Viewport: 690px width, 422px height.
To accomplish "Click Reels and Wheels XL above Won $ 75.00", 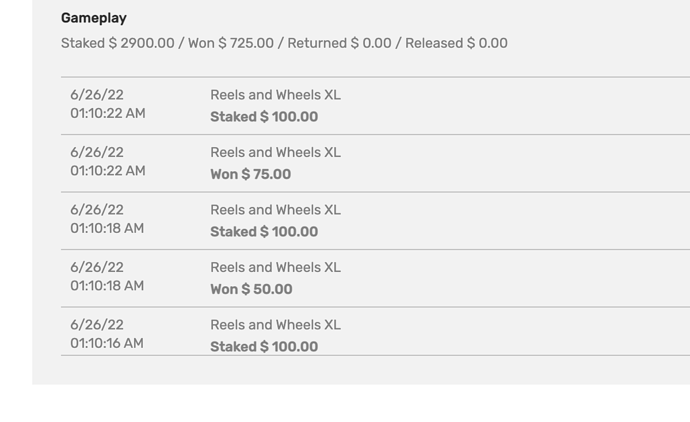I will pyautogui.click(x=275, y=152).
